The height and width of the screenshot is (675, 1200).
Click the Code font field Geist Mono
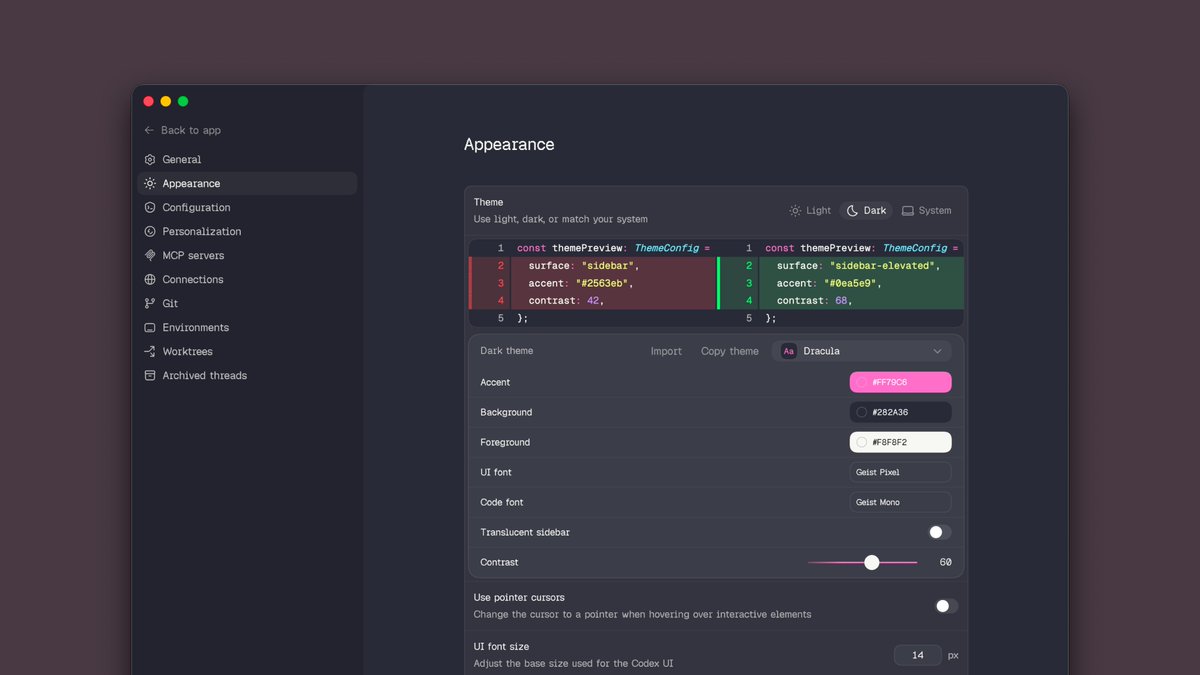point(901,502)
